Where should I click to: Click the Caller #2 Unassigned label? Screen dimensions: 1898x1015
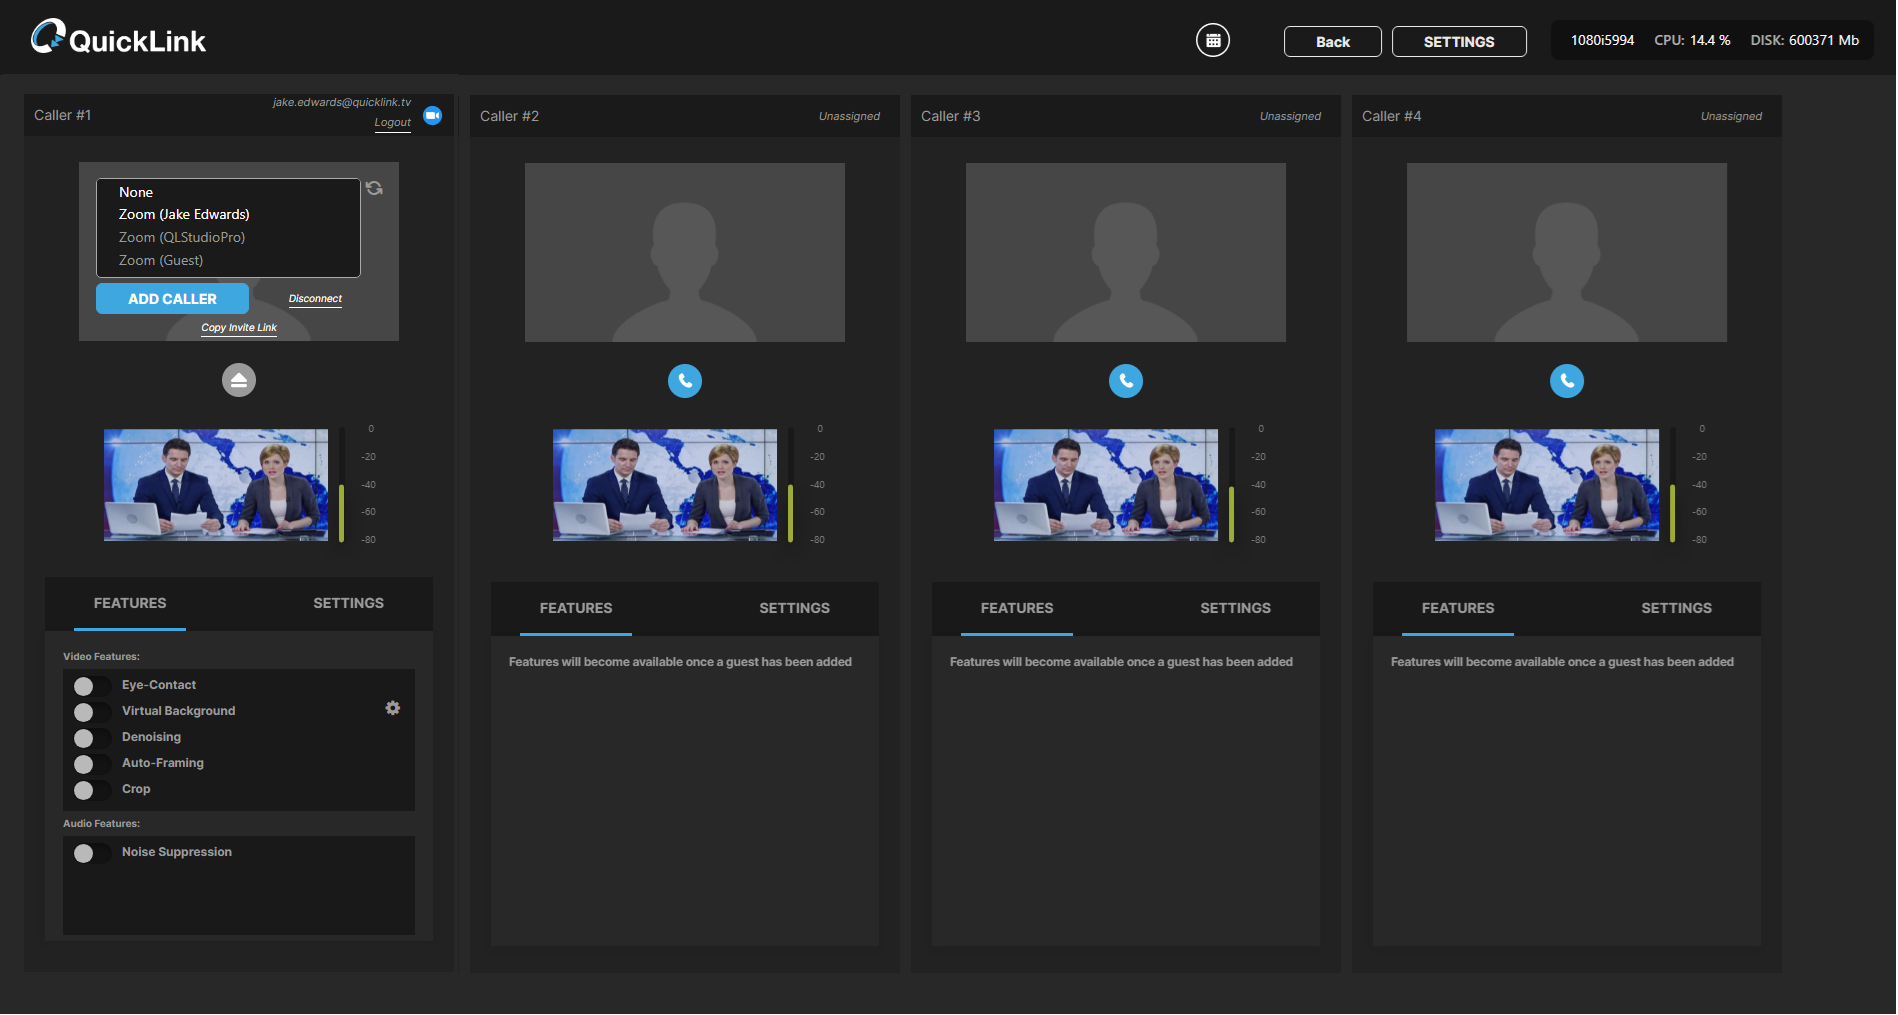[849, 116]
